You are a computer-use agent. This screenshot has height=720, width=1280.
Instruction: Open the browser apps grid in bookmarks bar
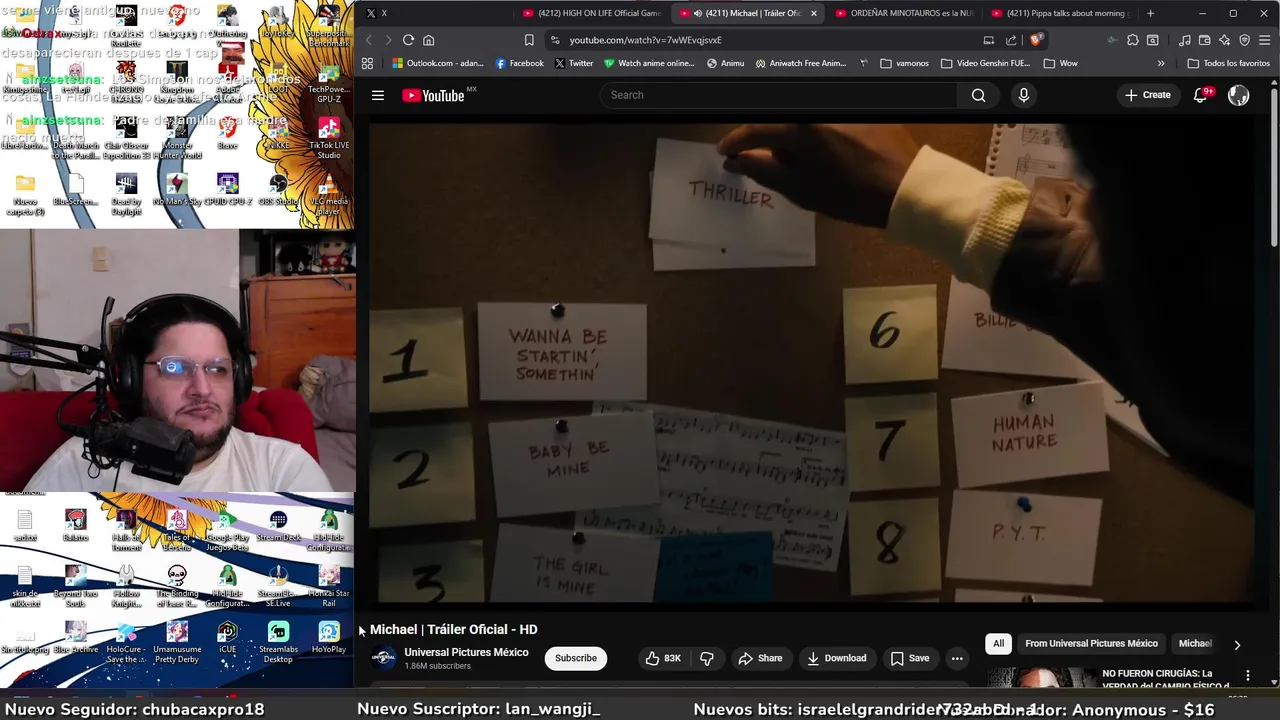click(367, 63)
